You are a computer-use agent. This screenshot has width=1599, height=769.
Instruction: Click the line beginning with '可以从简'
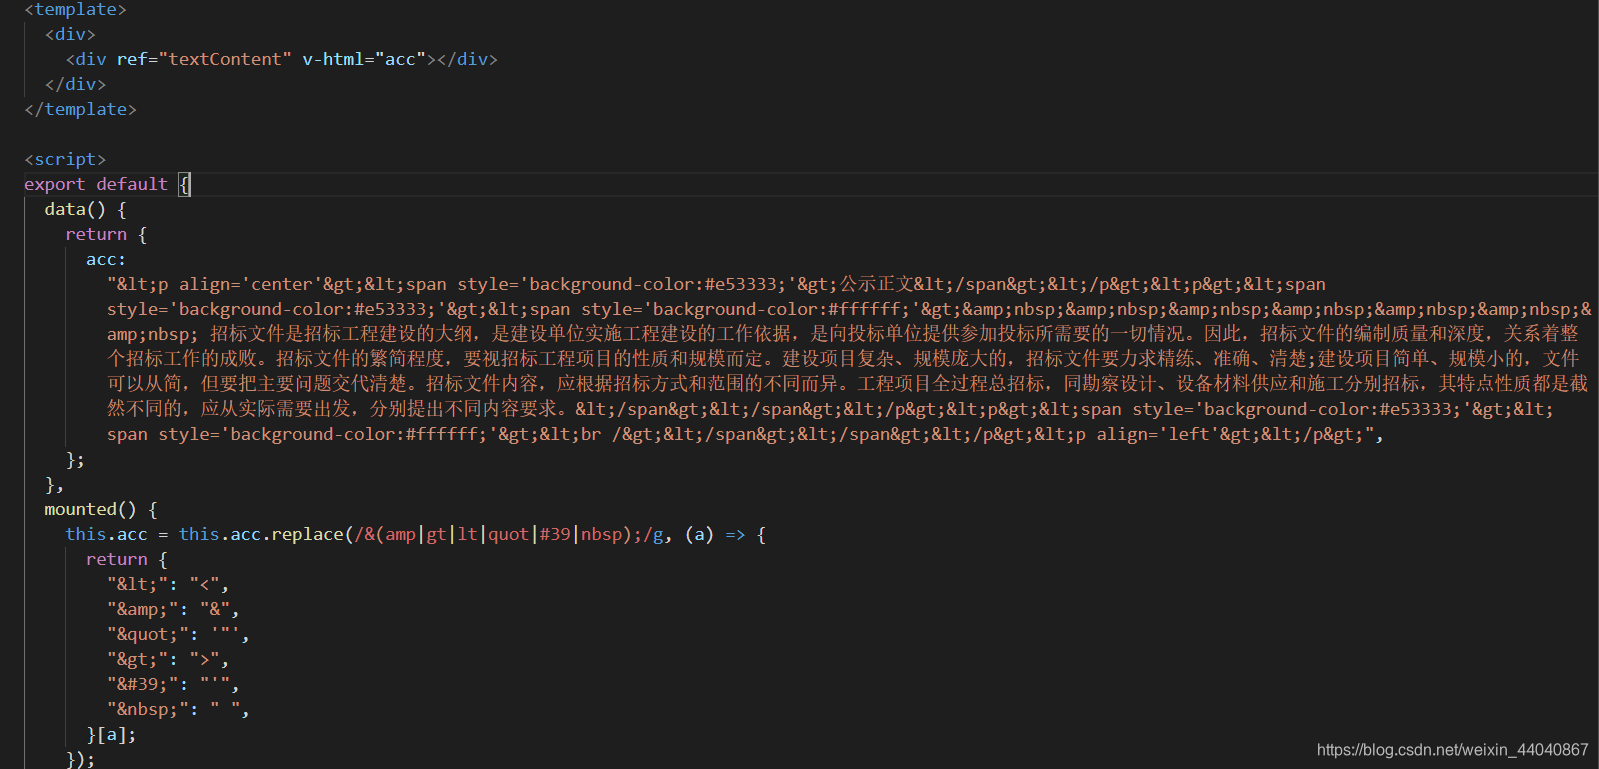click(847, 384)
